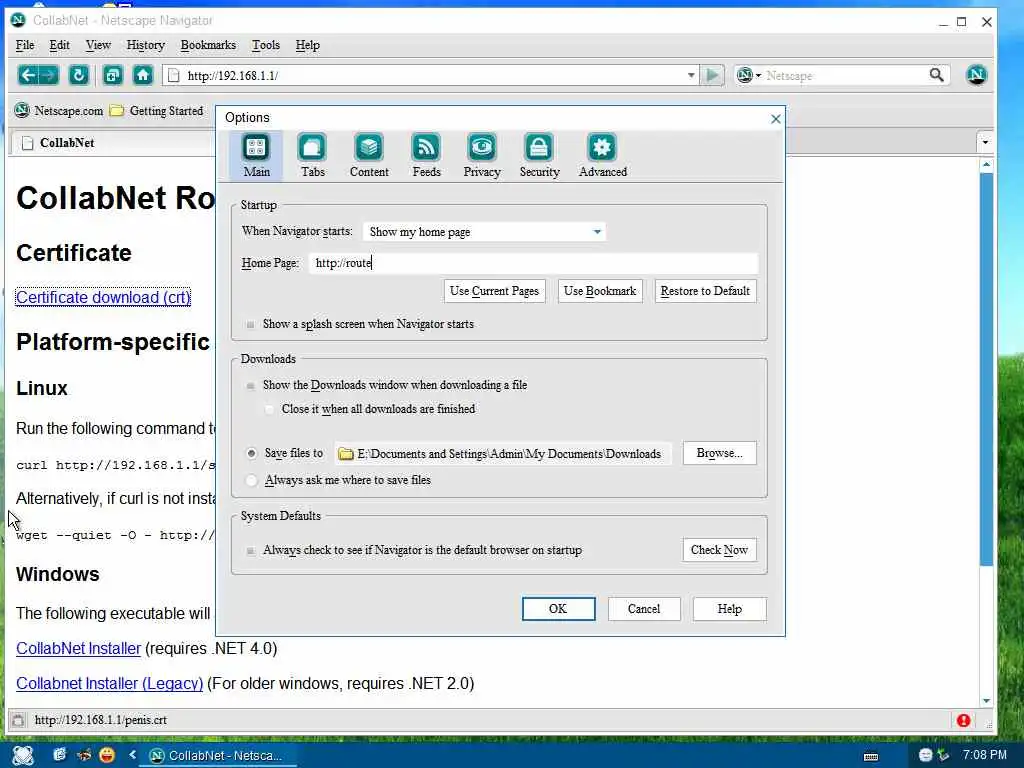This screenshot has height=768, width=1024.
Task: Open the File menu
Action: pyautogui.click(x=25, y=45)
